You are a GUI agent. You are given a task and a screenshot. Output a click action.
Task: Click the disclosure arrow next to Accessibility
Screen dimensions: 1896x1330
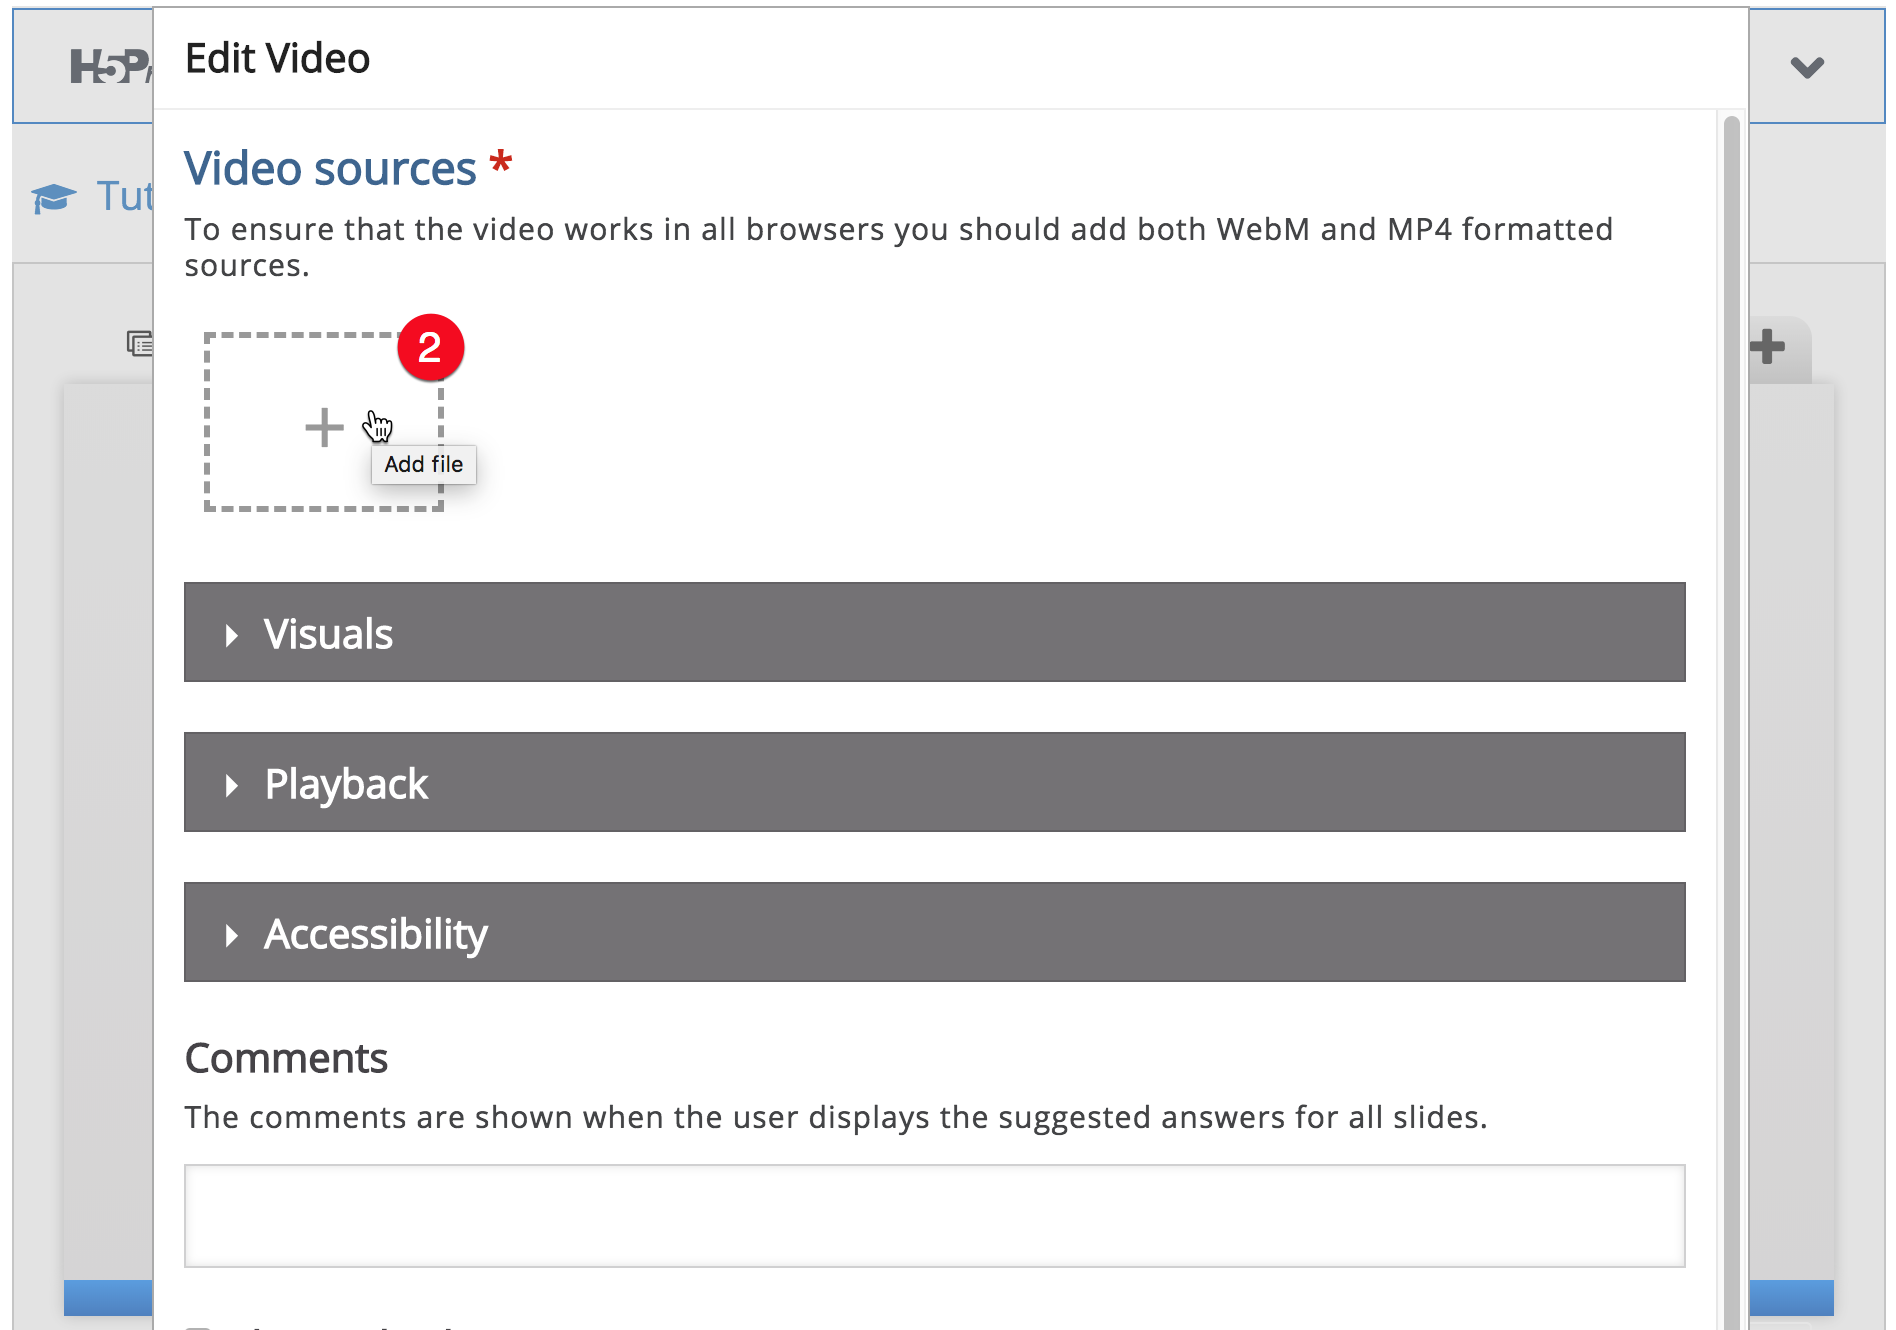232,935
